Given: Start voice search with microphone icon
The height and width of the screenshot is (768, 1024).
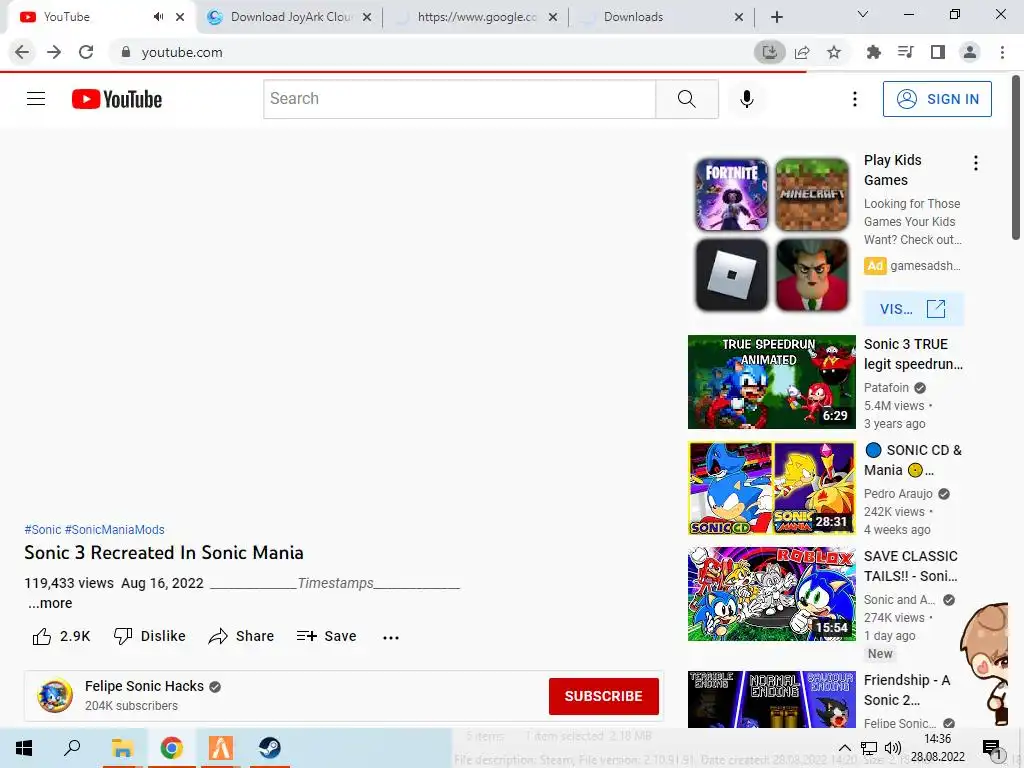Looking at the screenshot, I should (746, 99).
